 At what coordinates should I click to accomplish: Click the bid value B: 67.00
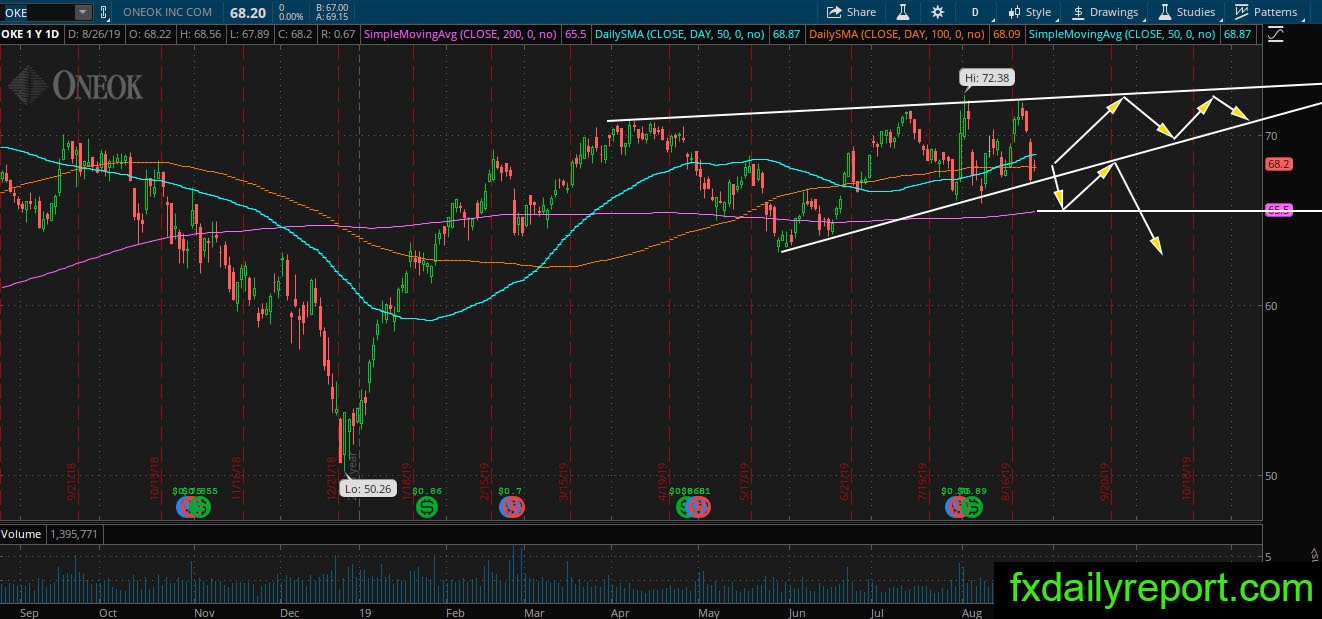[x=330, y=7]
